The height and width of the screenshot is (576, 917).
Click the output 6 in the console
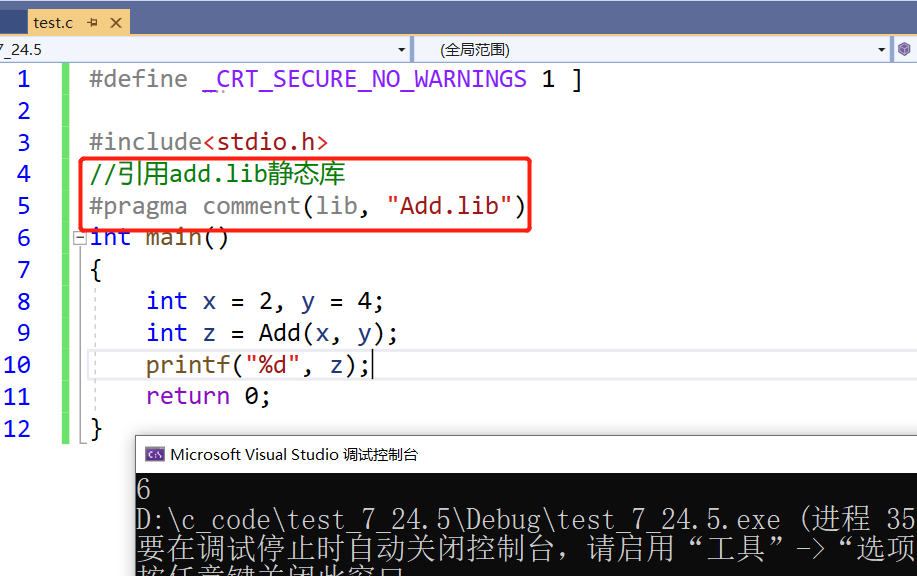[x=143, y=489]
